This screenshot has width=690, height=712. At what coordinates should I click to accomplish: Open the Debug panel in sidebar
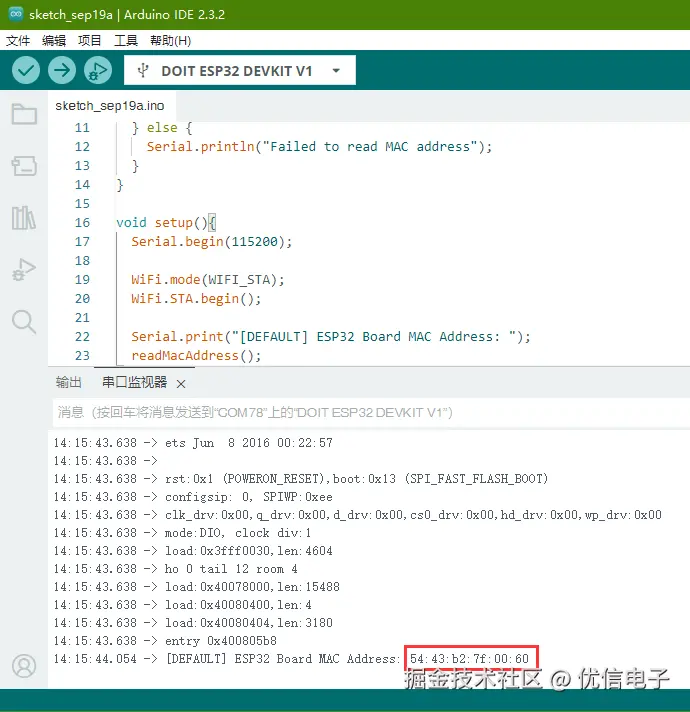[x=24, y=269]
